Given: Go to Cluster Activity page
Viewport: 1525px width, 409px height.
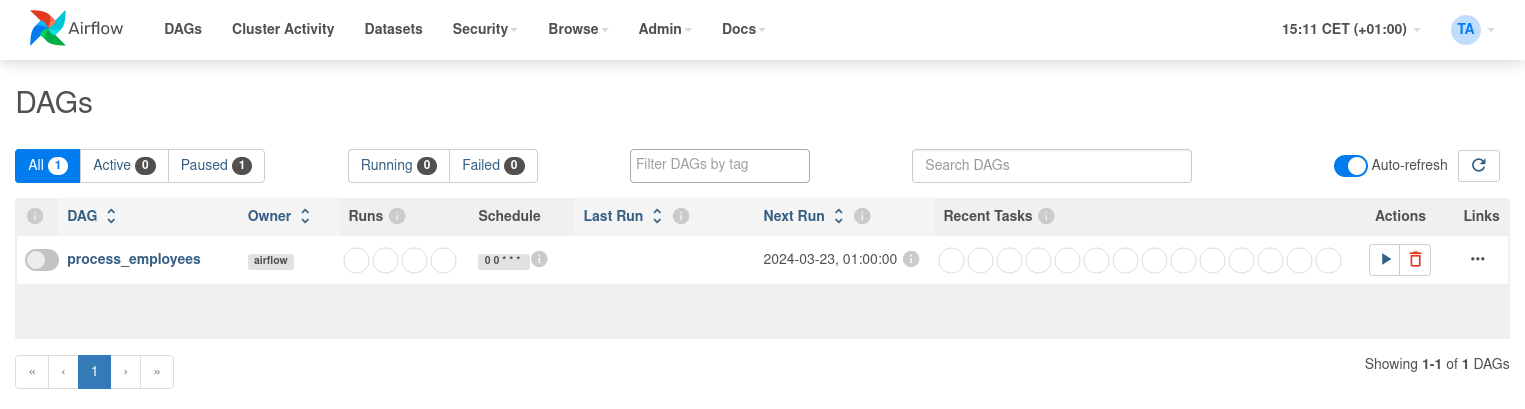Looking at the screenshot, I should pyautogui.click(x=283, y=29).
